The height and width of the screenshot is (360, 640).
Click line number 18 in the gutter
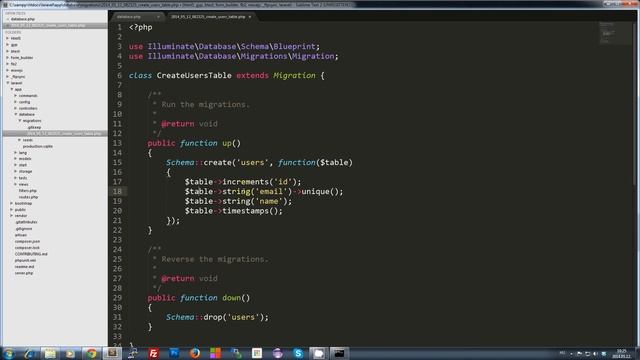pos(117,191)
